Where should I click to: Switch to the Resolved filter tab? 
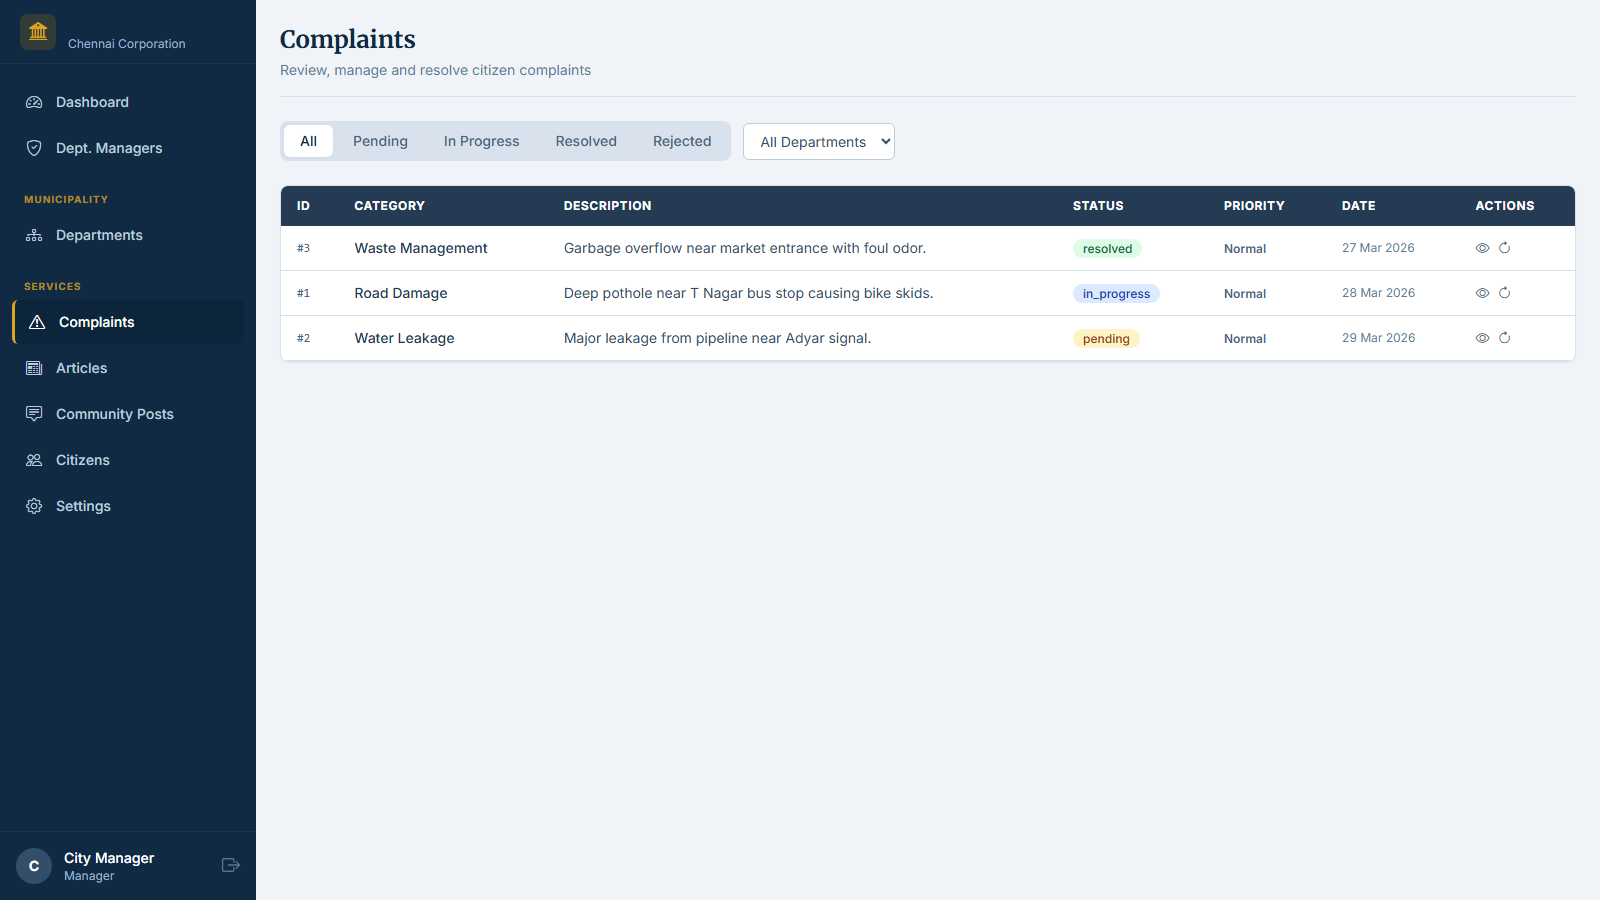pos(586,141)
